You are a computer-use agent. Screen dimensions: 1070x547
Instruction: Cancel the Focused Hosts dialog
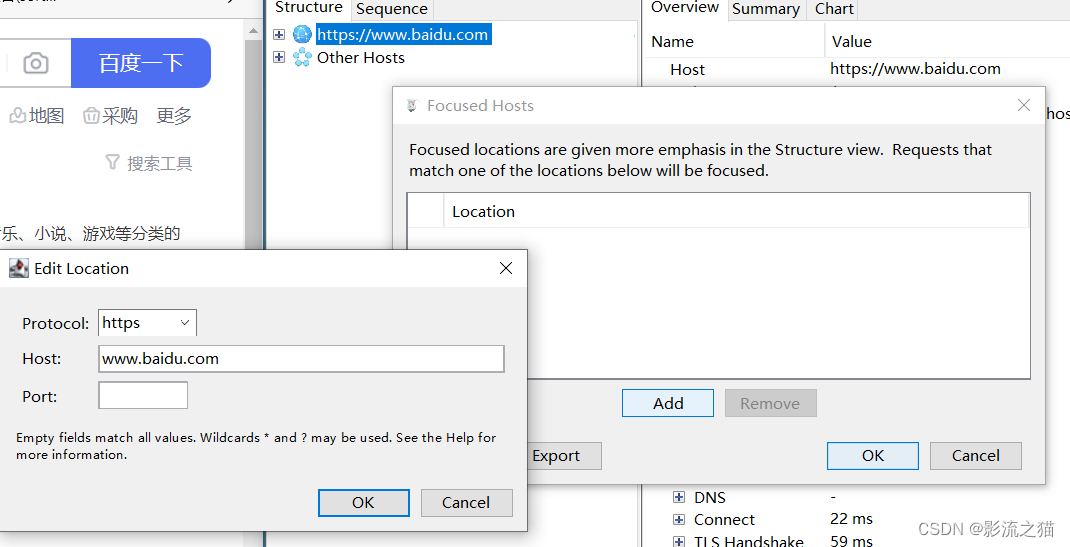tap(976, 456)
